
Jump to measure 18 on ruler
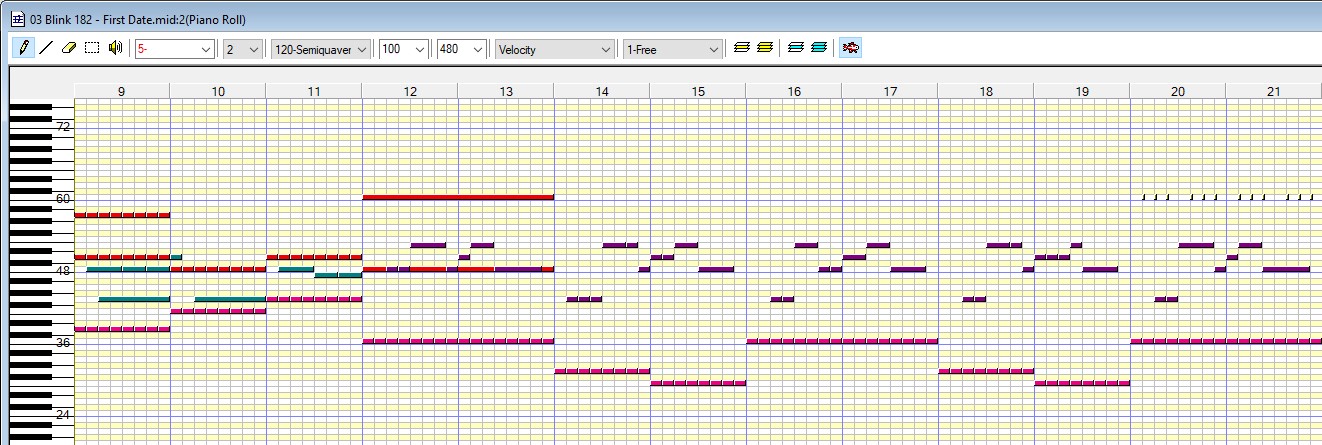pos(986,91)
